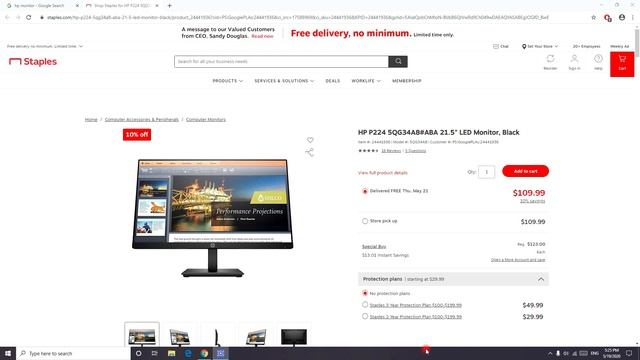Click Read now link in banner
The width and height of the screenshot is (640, 360).
point(262,36)
